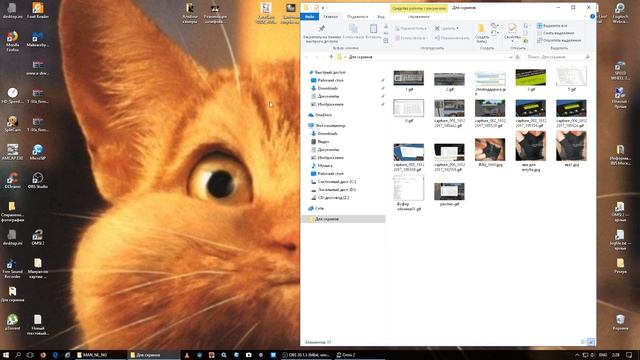640x360 pixels.
Task: Open Properties from the Explorer ribbon
Action: click(x=512, y=33)
